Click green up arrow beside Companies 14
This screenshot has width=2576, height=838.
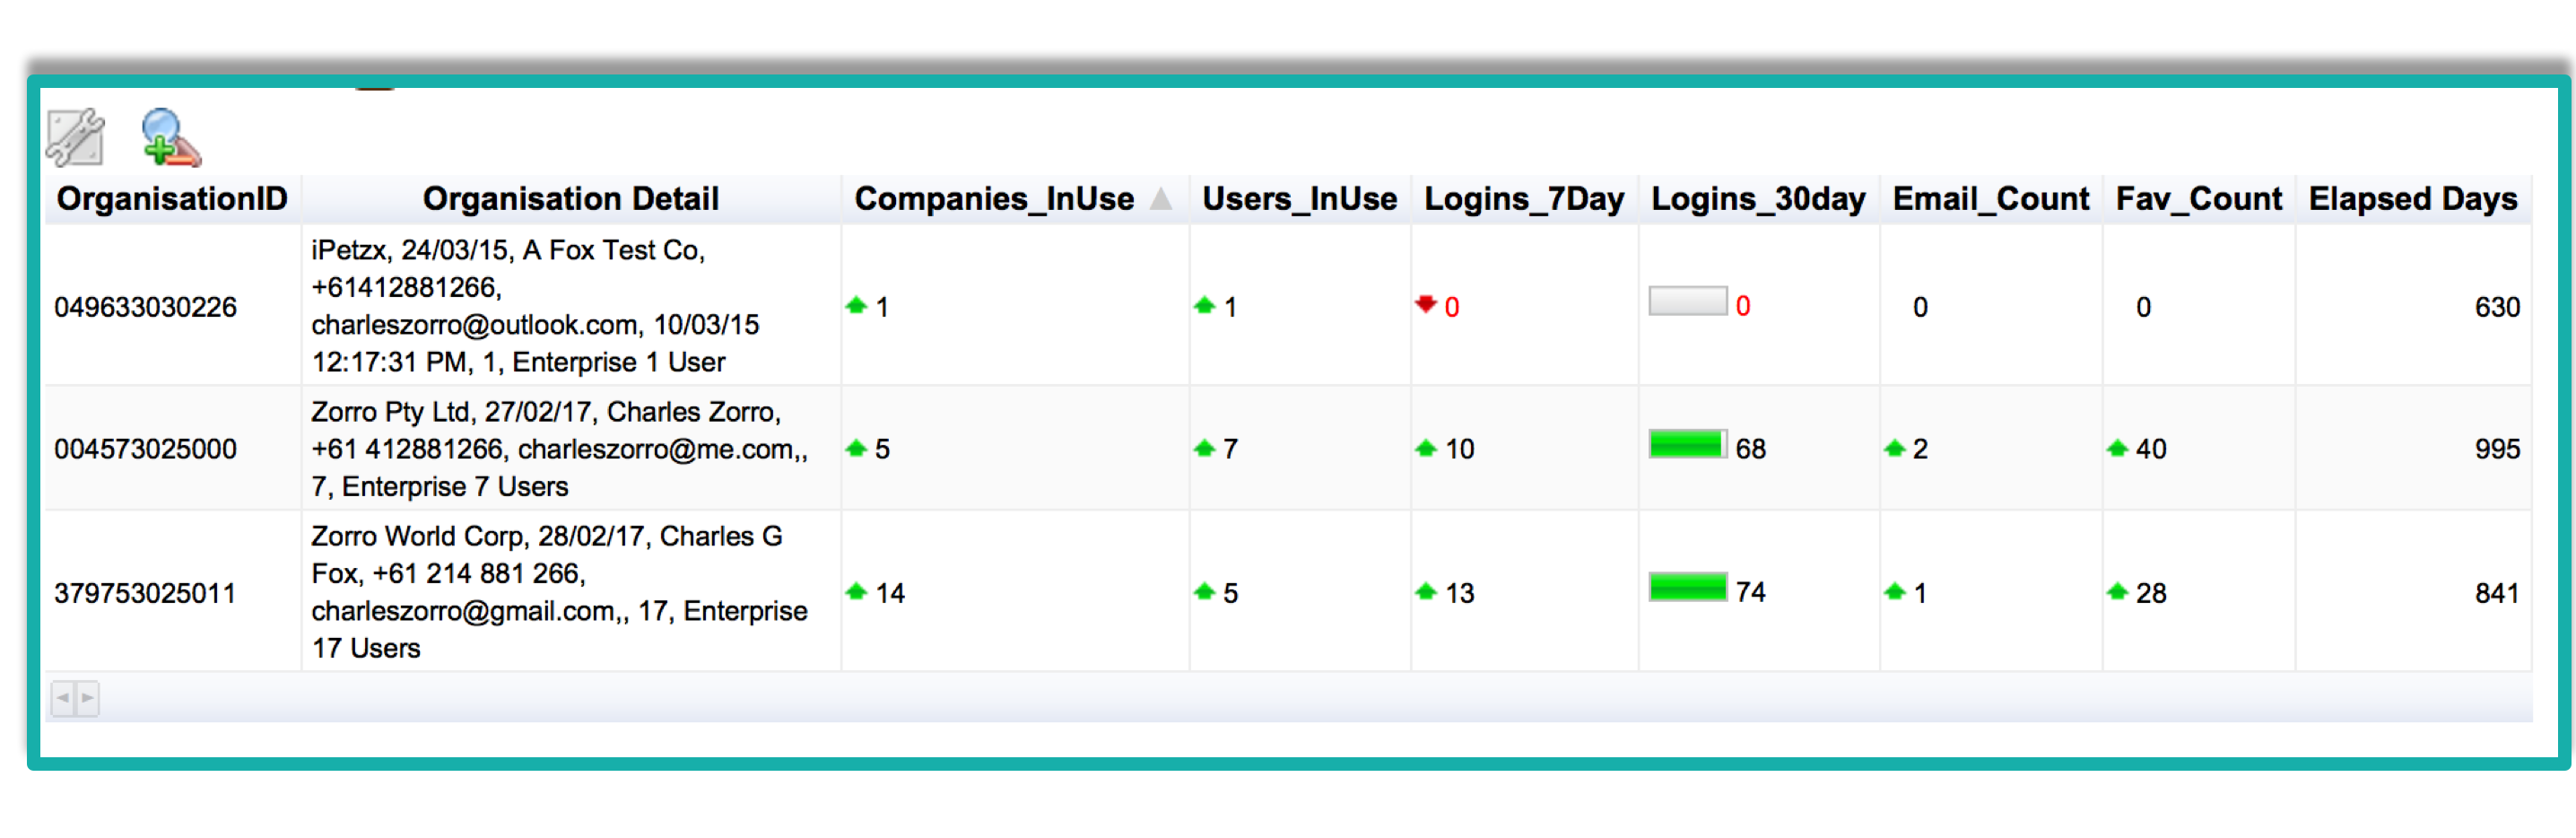855,591
